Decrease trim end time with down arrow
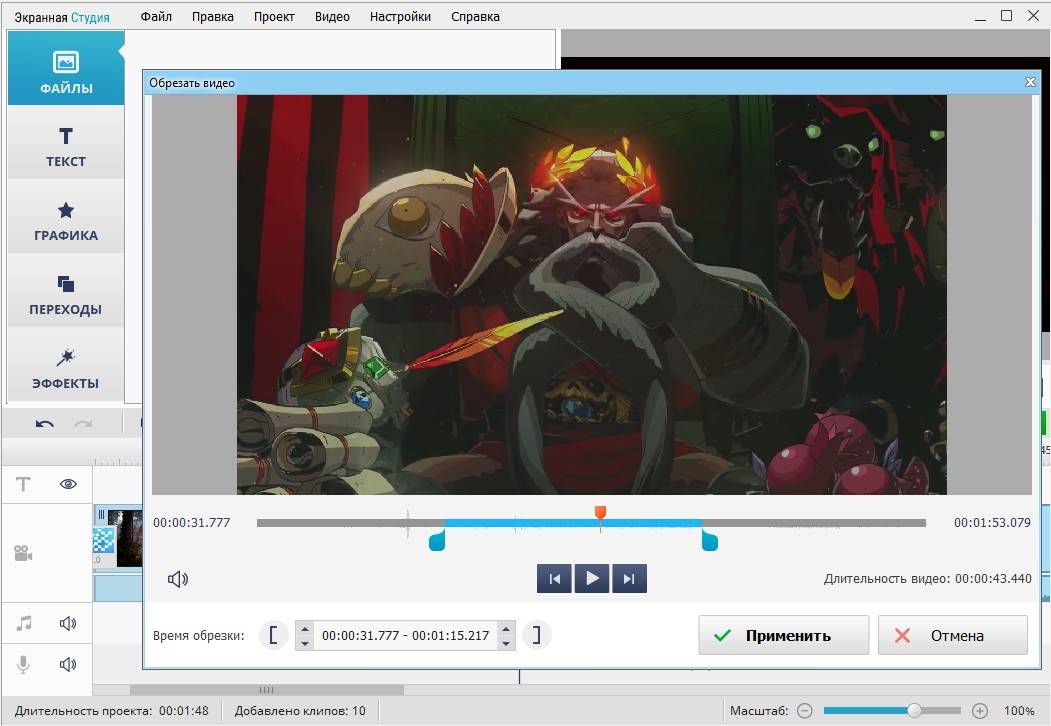1051x726 pixels. coord(506,642)
